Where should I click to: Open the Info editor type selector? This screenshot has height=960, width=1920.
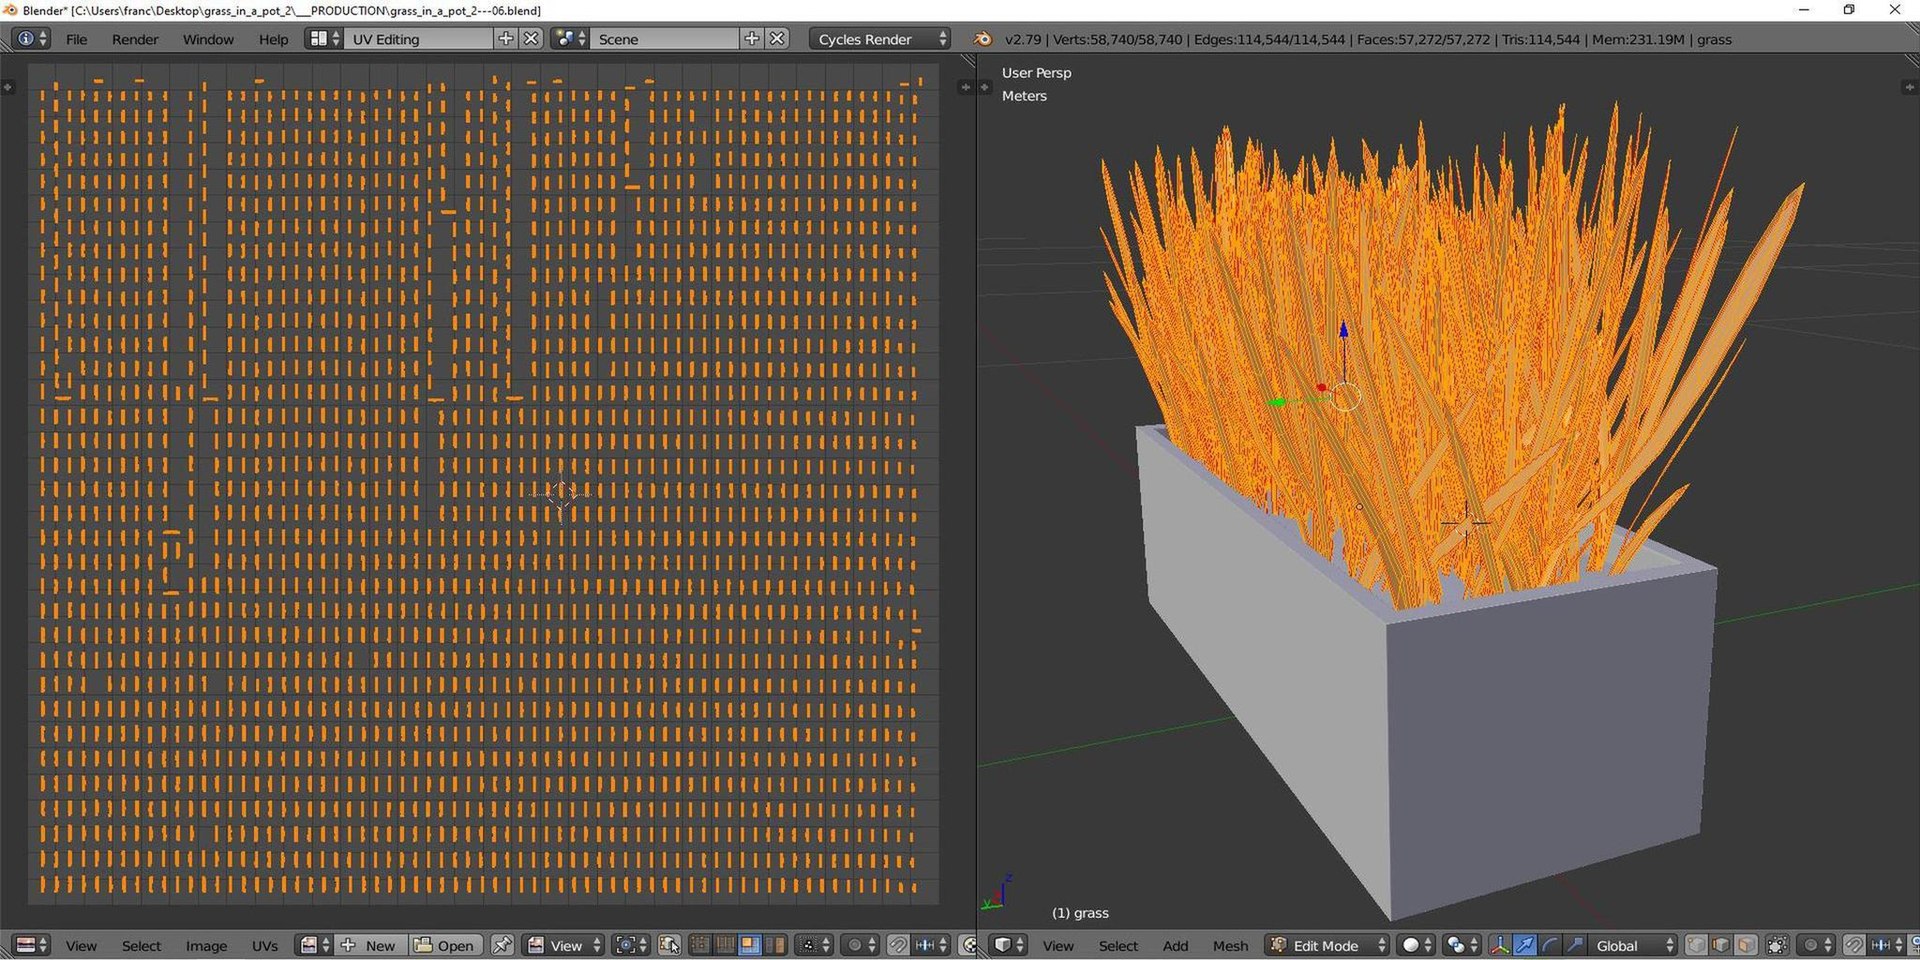(x=30, y=39)
